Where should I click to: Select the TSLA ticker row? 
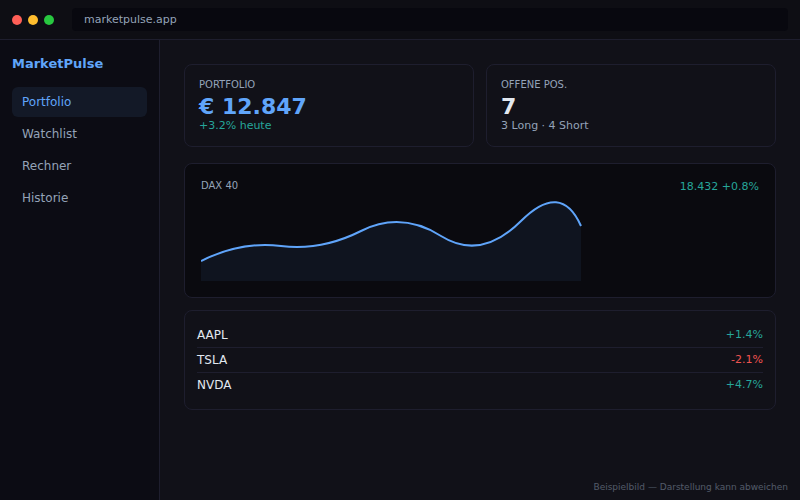480,360
